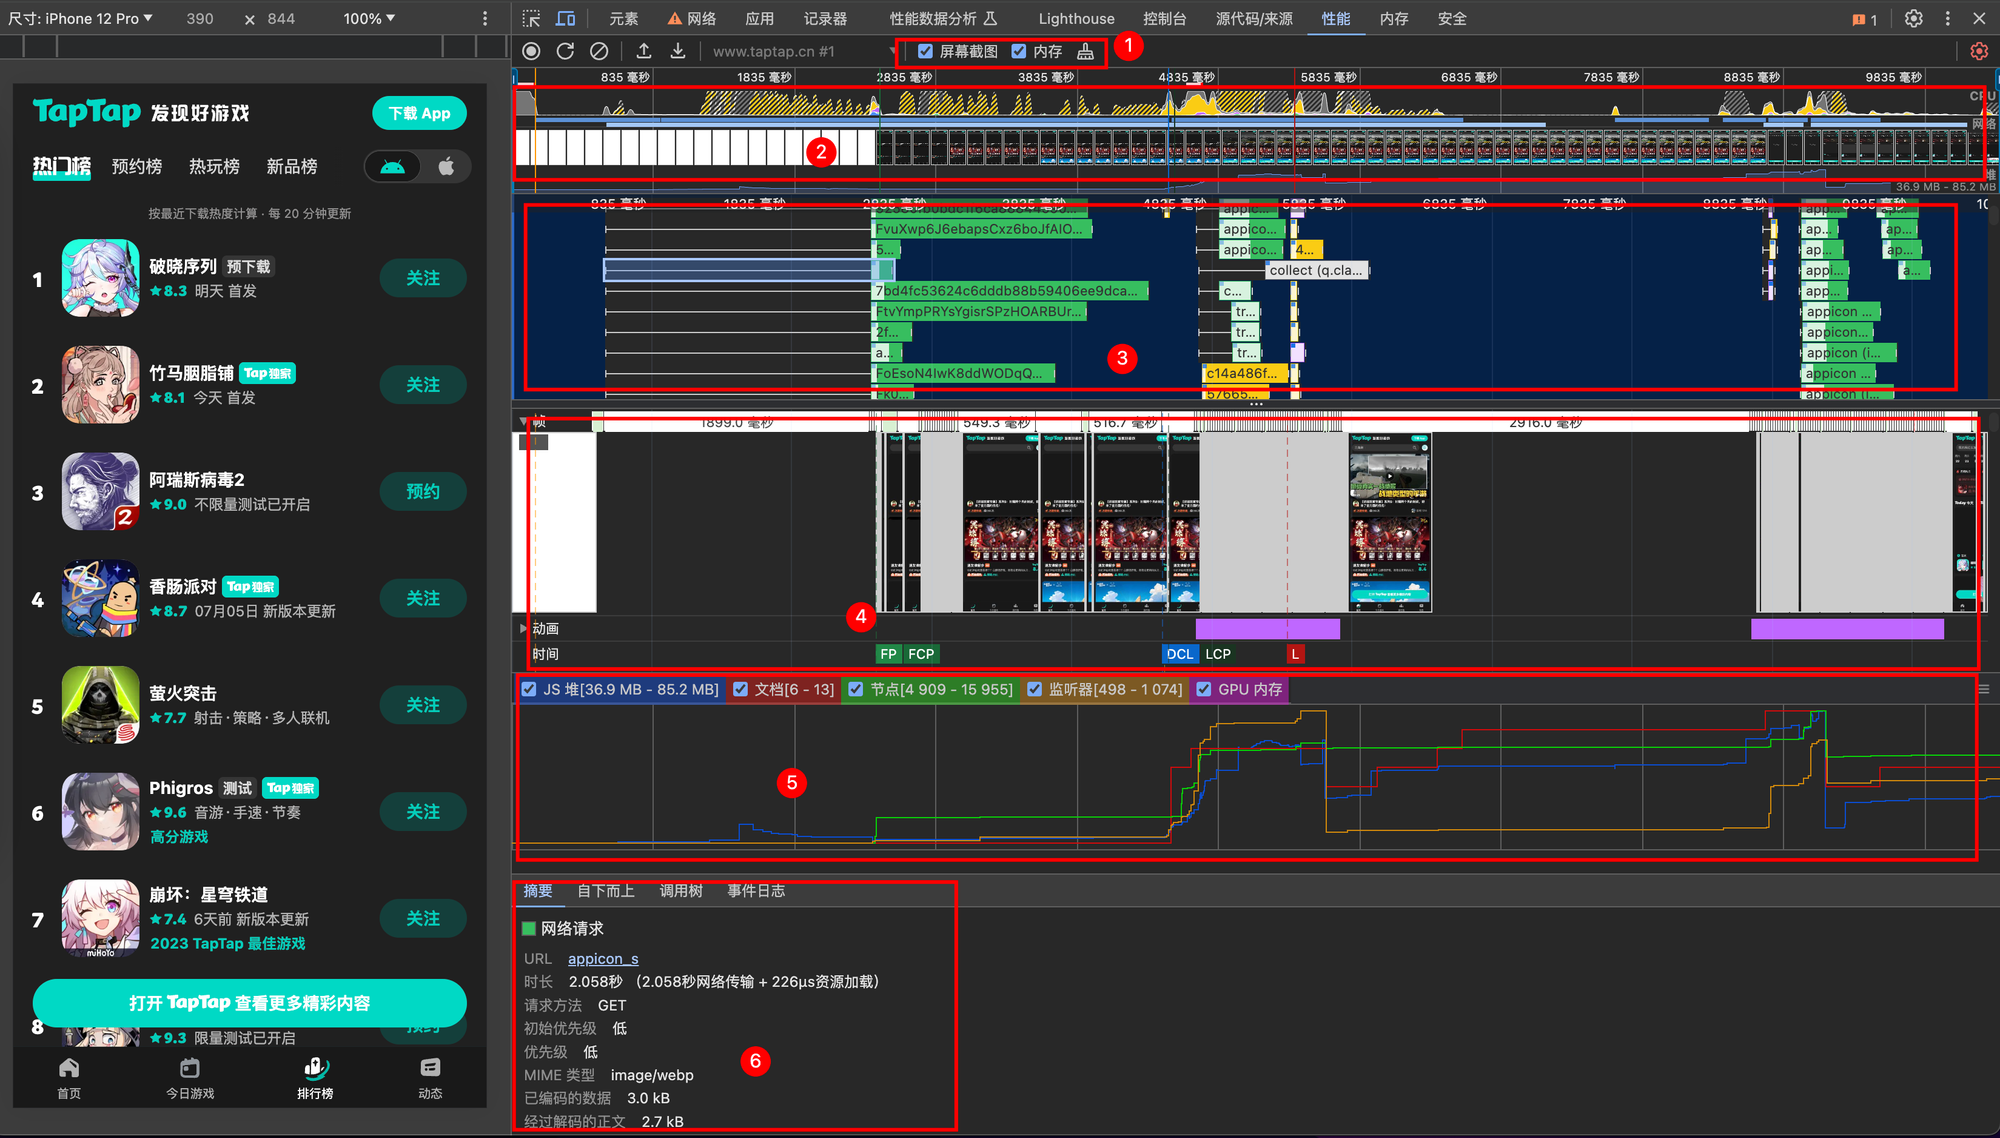2000x1138 pixels.
Task: Toggle the device toolbar icon
Action: pos(566,18)
